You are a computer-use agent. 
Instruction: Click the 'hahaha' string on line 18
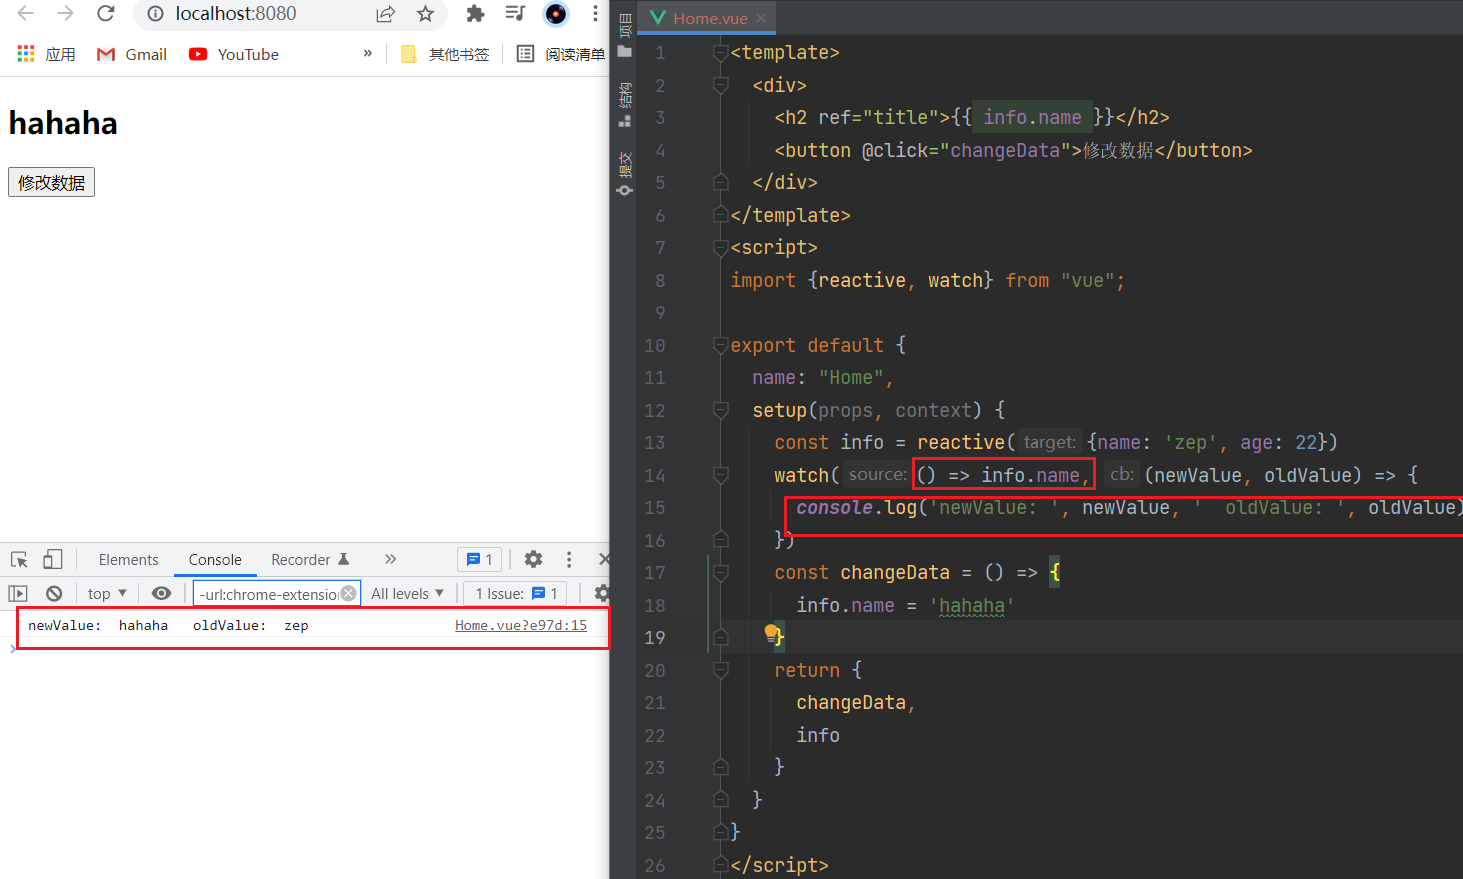[972, 605]
